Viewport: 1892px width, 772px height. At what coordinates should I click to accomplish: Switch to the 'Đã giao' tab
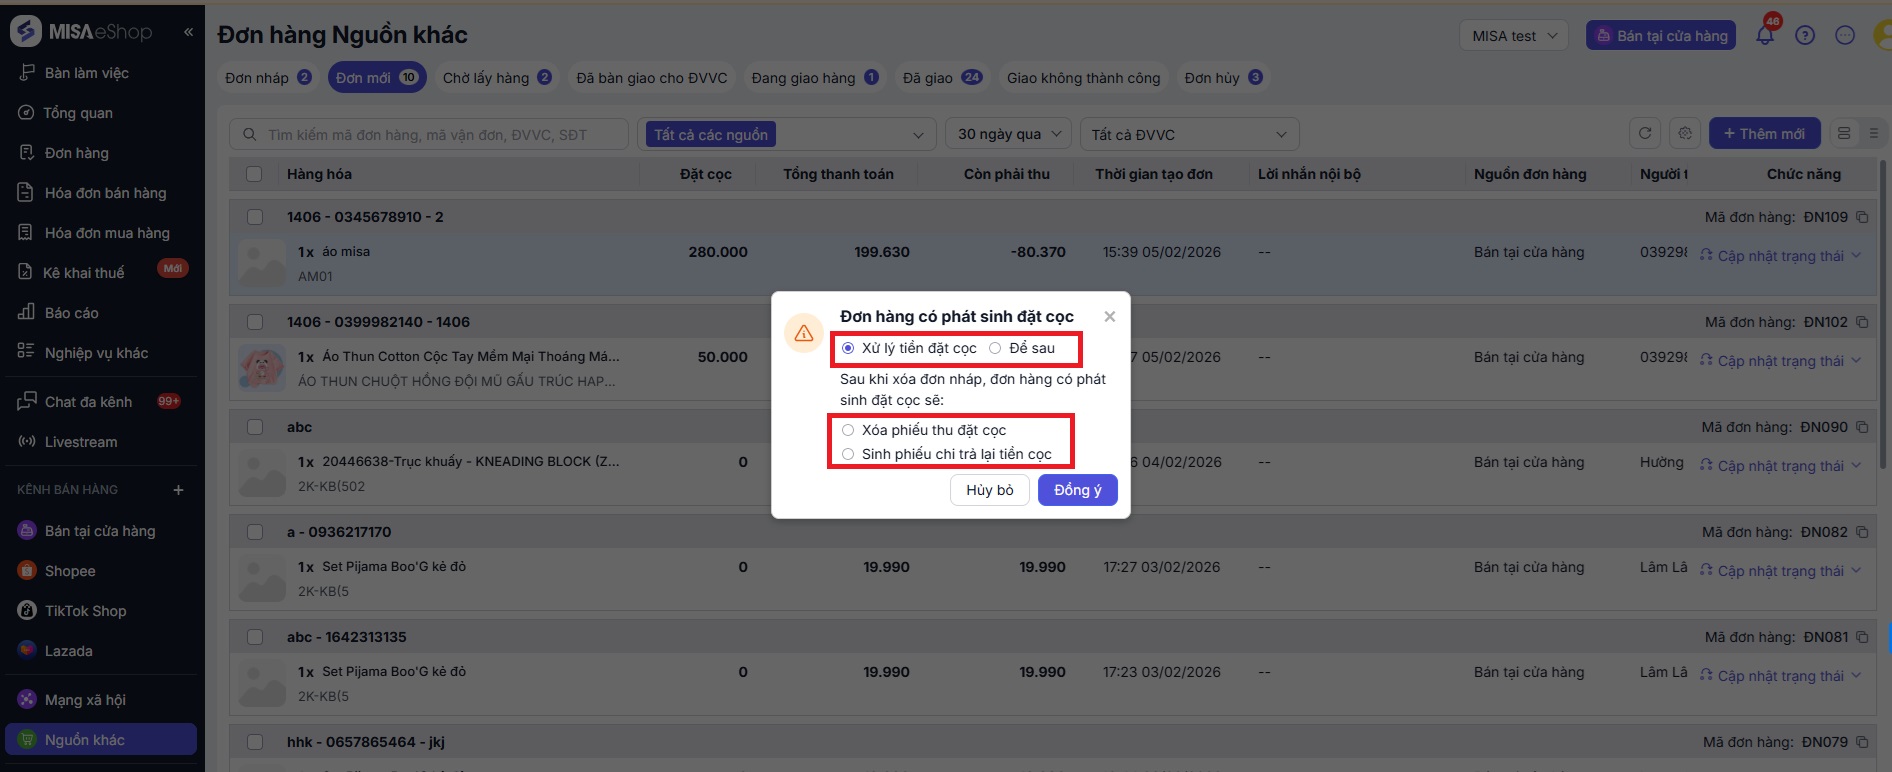(x=942, y=77)
